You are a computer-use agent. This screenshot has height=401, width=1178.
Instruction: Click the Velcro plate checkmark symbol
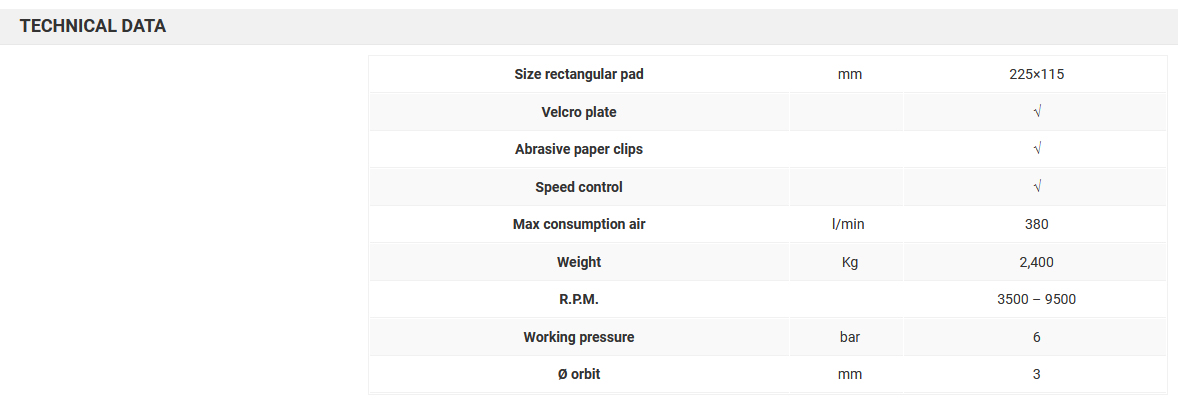tap(1037, 112)
